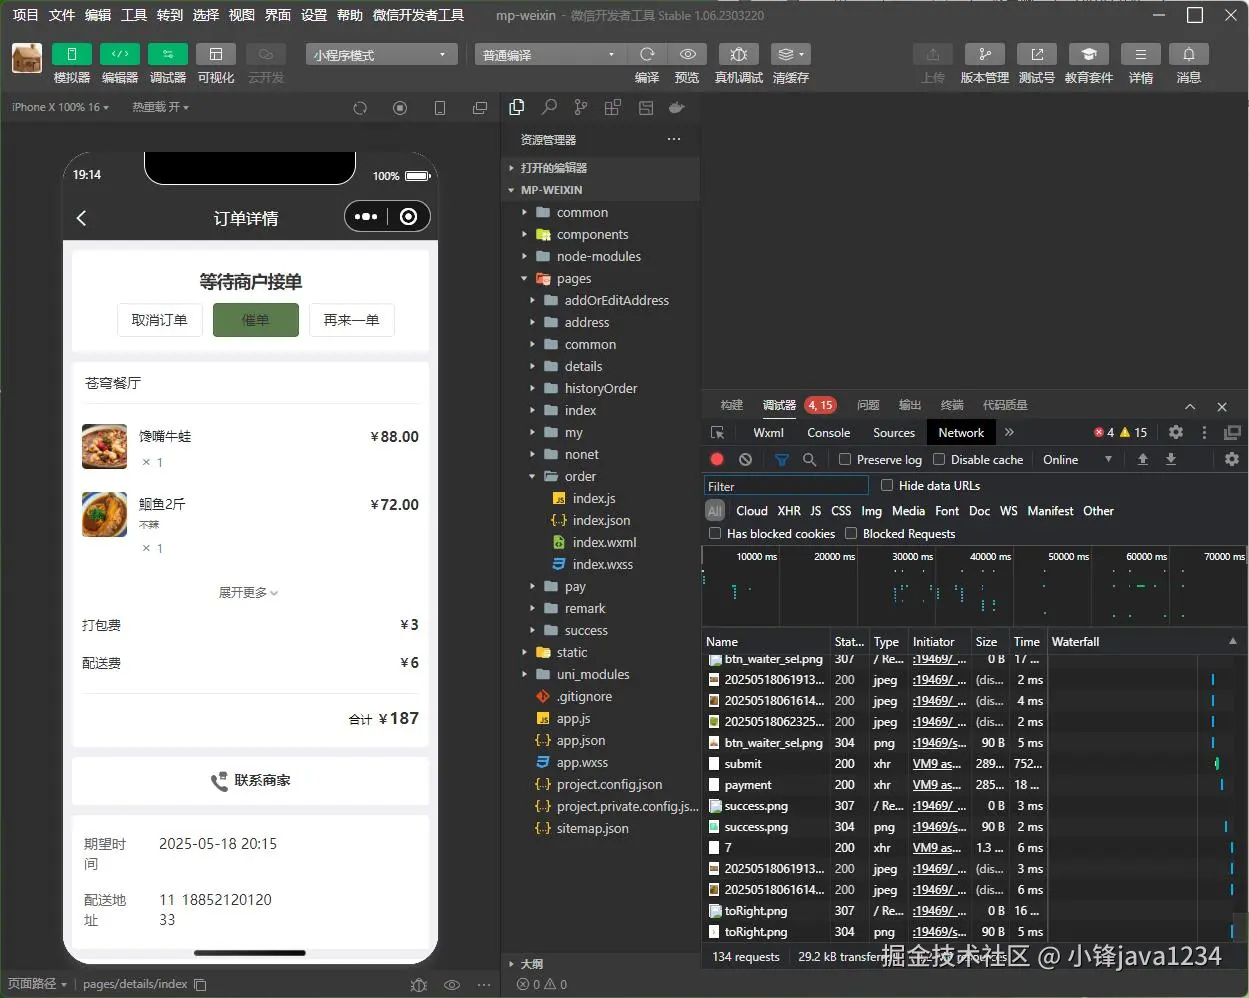Click the network Filter input field
The height and width of the screenshot is (998, 1249).
coord(786,486)
